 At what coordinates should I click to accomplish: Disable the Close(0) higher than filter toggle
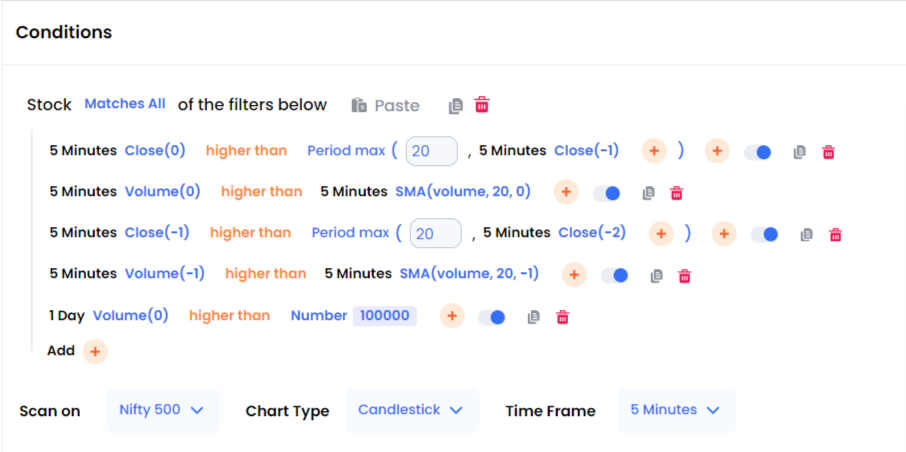pos(758,152)
